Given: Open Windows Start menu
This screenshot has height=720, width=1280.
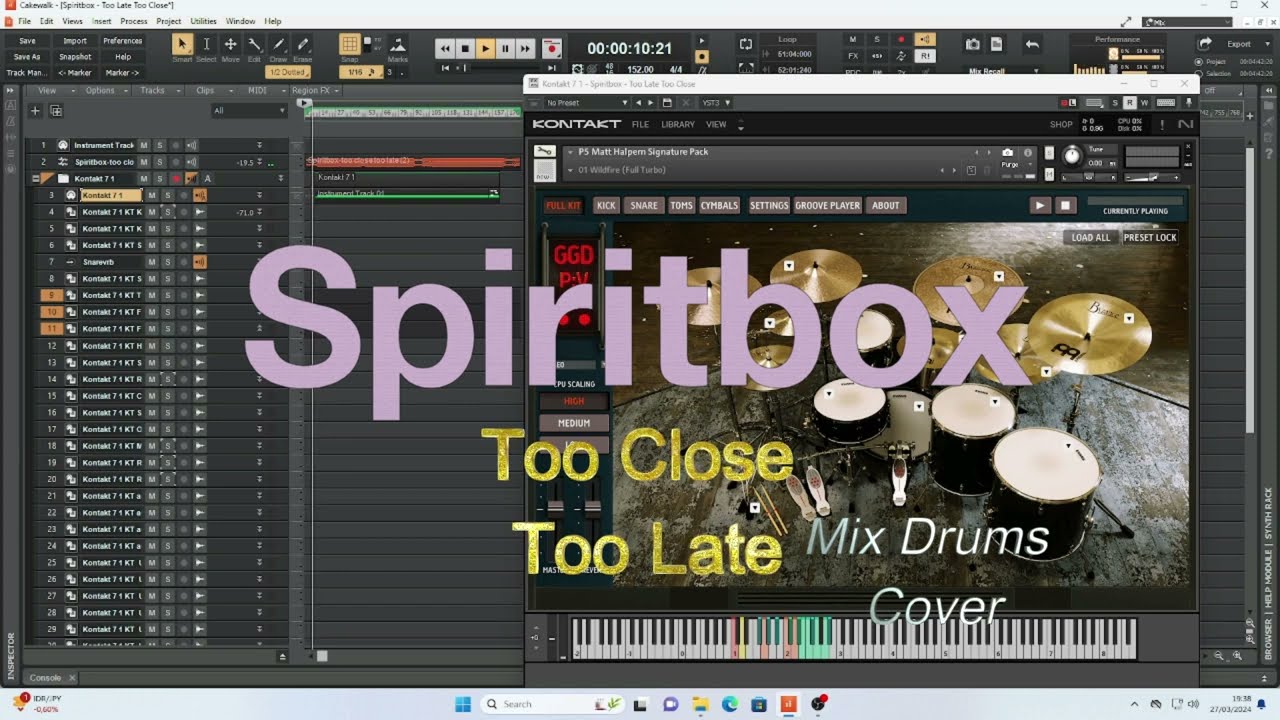Looking at the screenshot, I should (x=463, y=704).
